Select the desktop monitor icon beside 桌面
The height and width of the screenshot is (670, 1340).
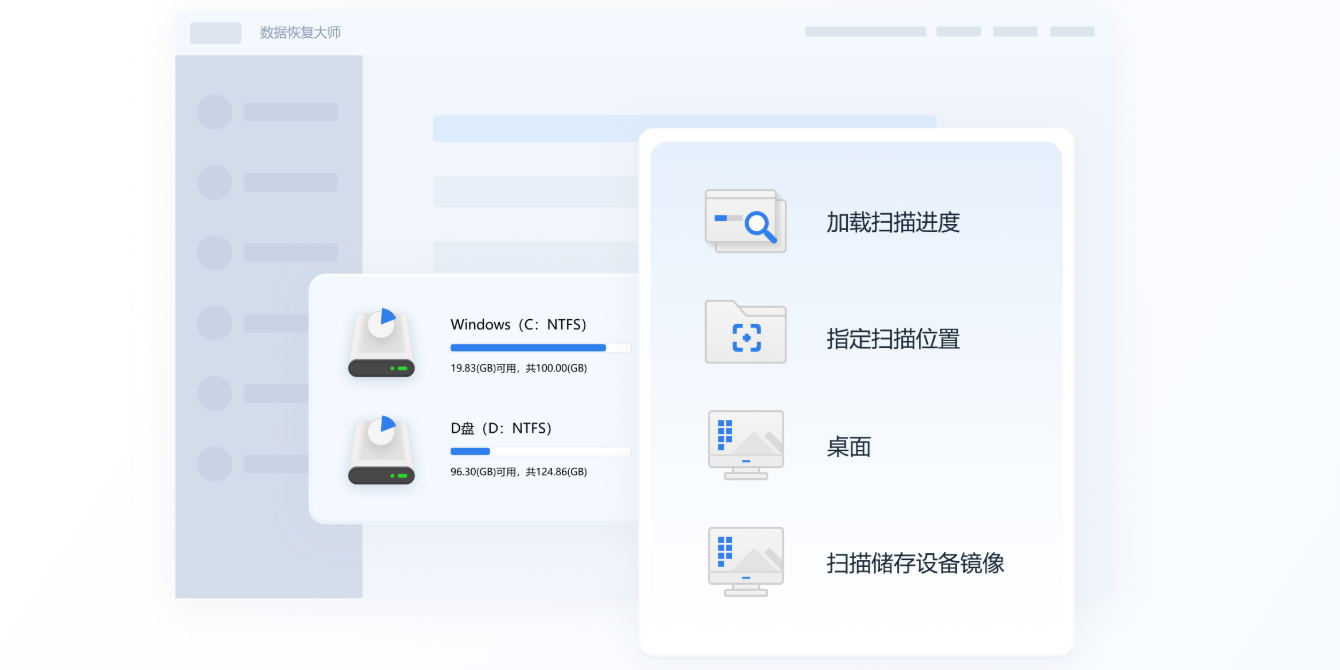[x=745, y=444]
